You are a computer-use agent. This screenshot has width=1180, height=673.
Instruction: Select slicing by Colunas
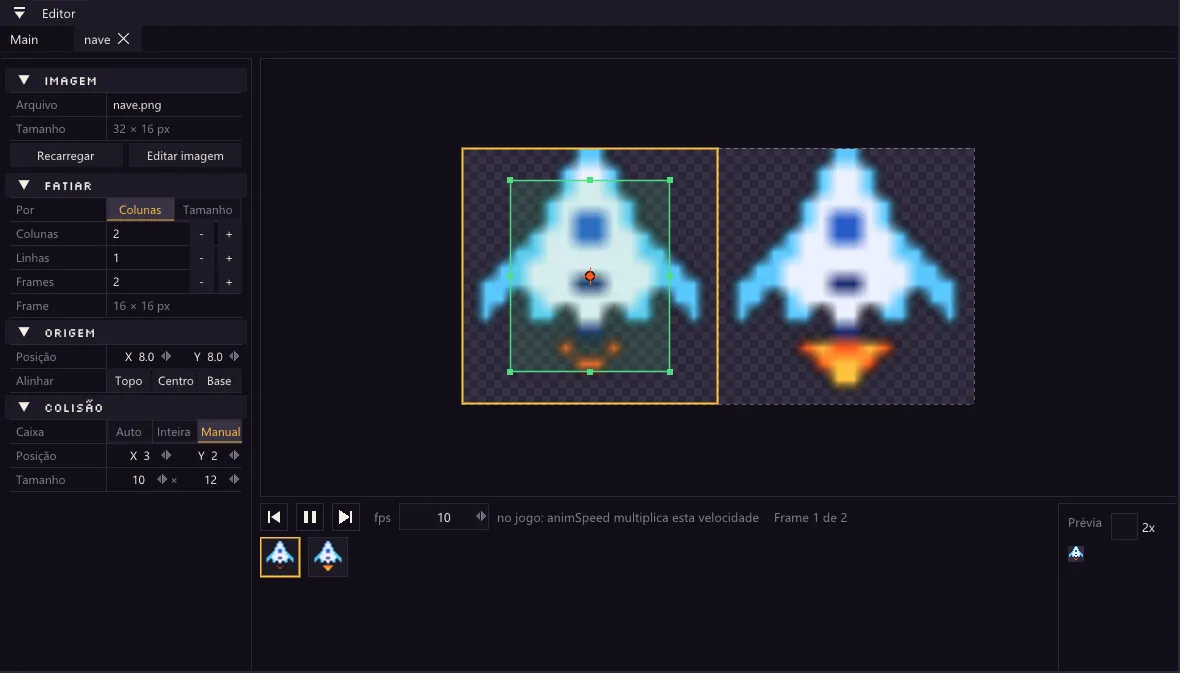(x=140, y=209)
